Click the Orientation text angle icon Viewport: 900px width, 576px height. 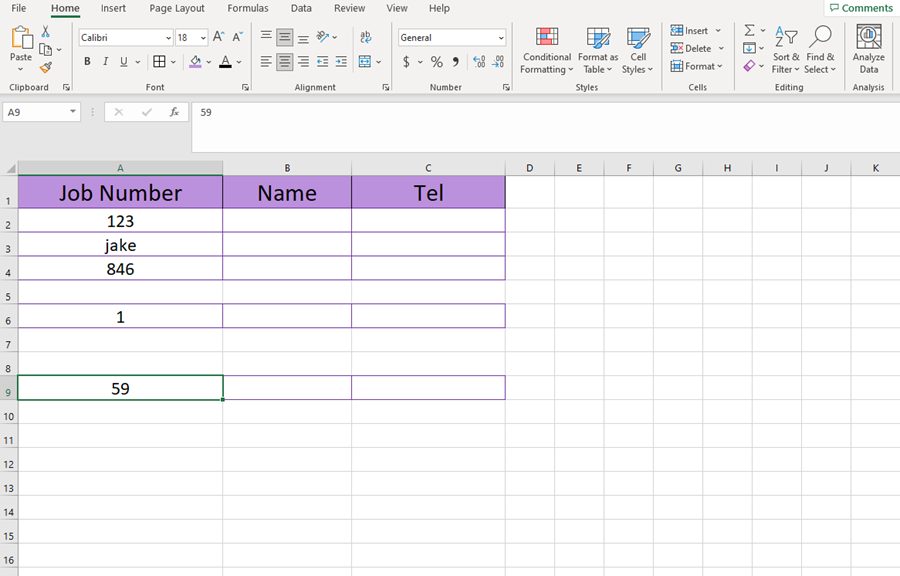point(323,37)
